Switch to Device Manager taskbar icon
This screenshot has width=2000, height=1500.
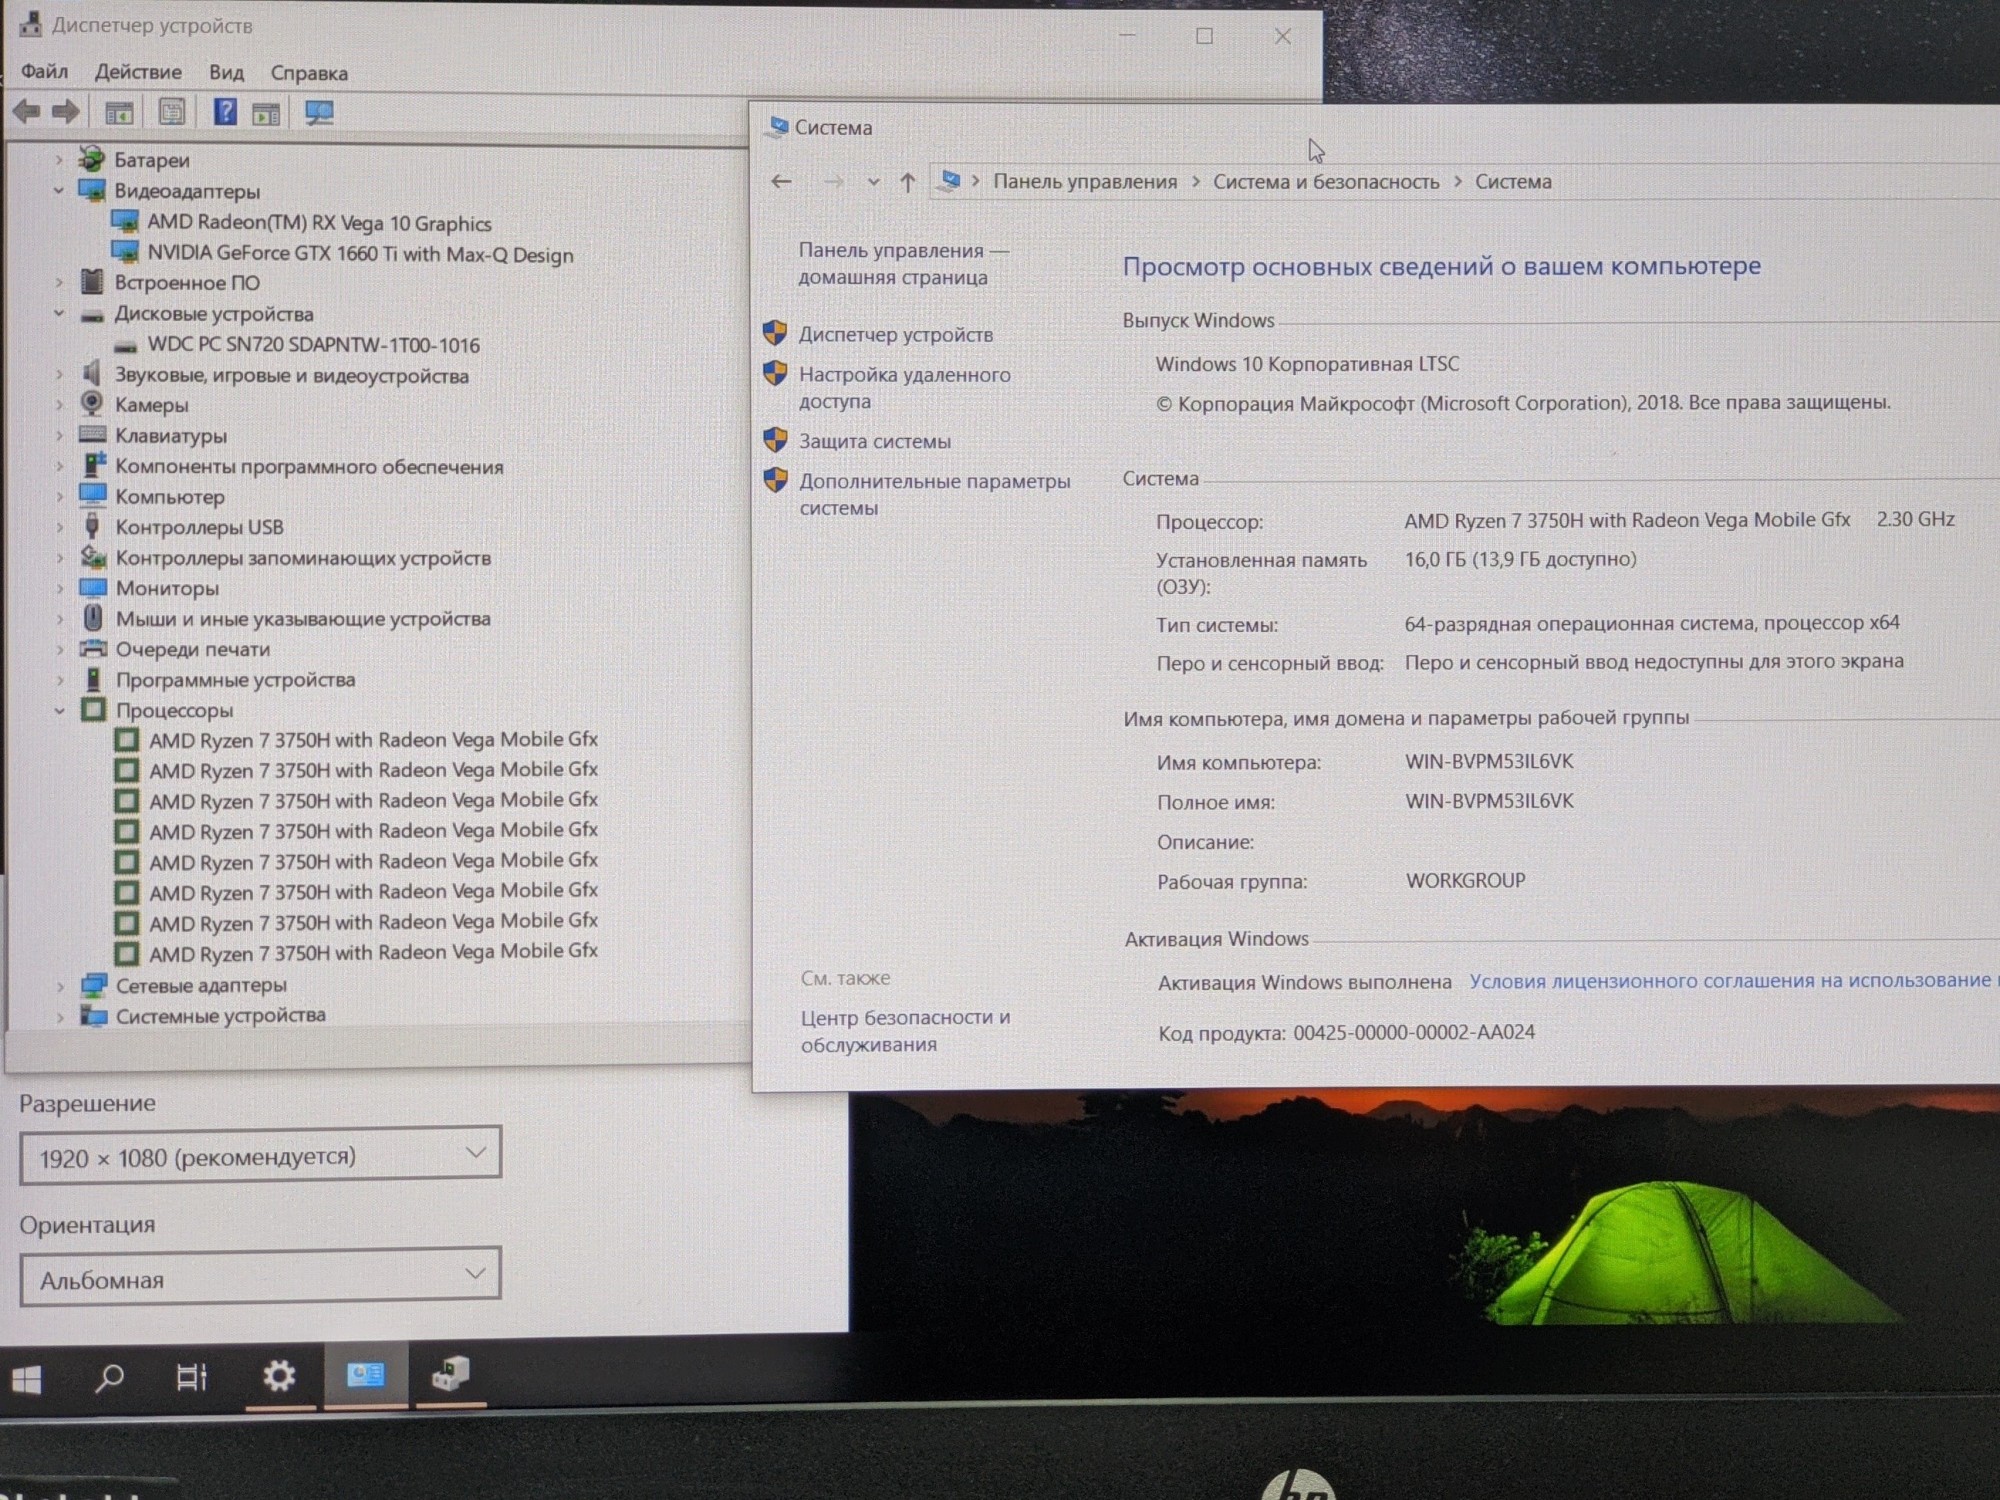(450, 1374)
